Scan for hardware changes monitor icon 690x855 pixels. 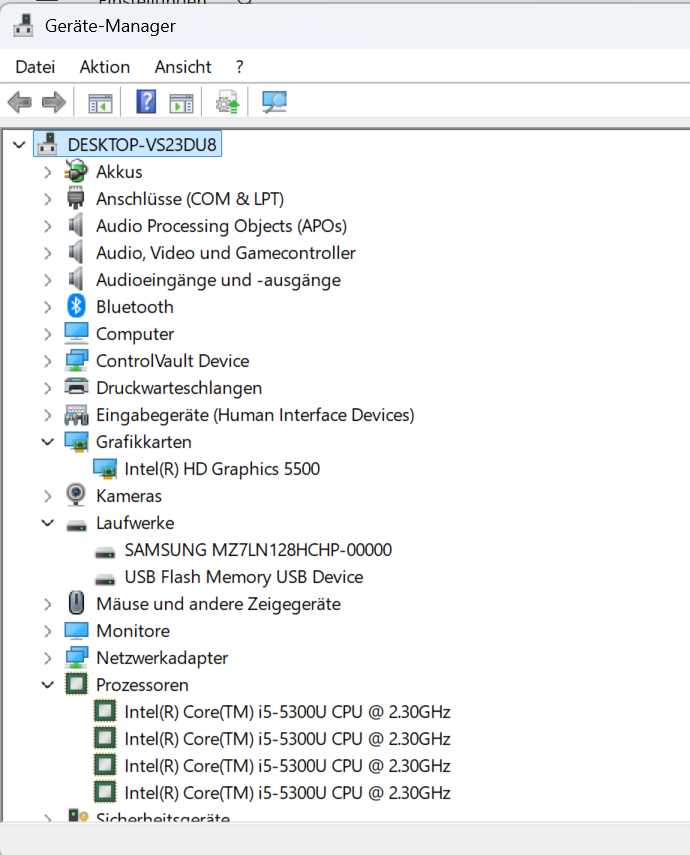click(274, 102)
